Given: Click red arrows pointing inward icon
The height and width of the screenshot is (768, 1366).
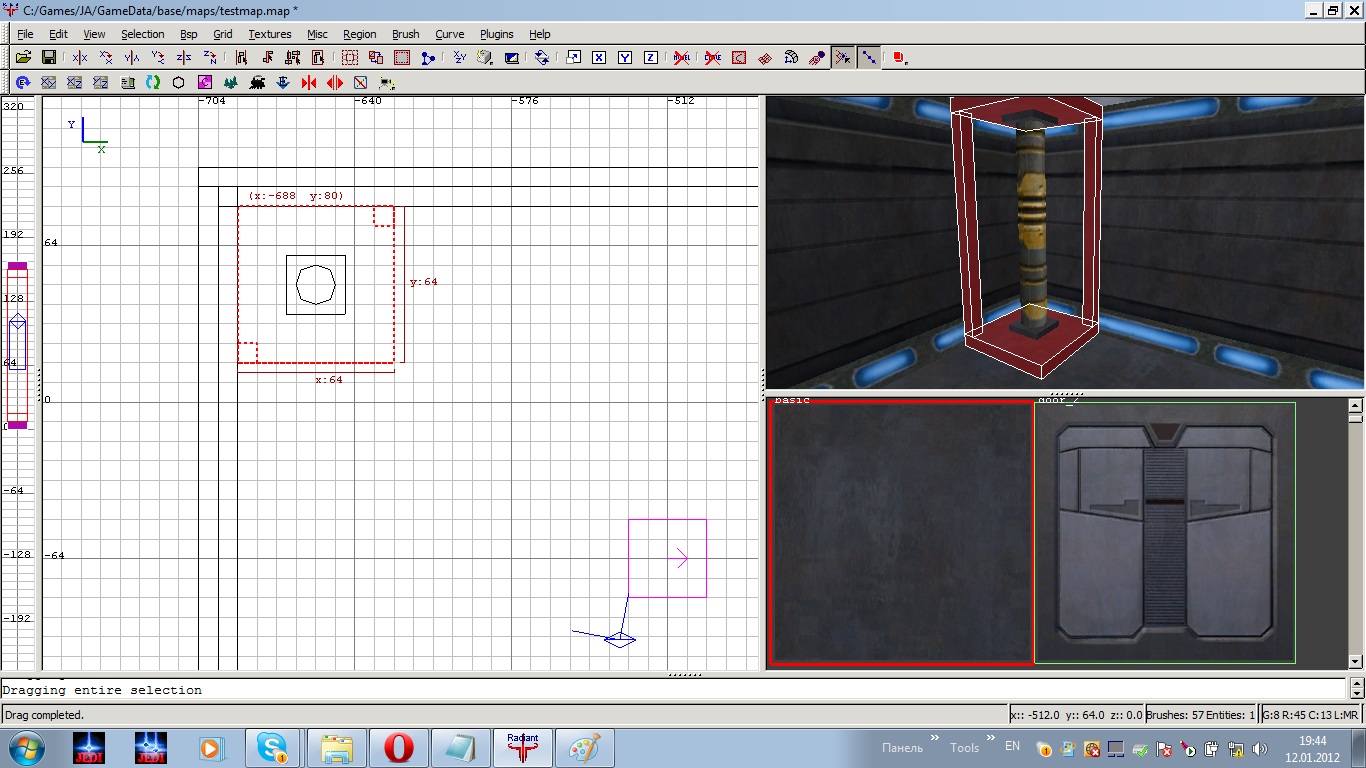Looking at the screenshot, I should (308, 82).
